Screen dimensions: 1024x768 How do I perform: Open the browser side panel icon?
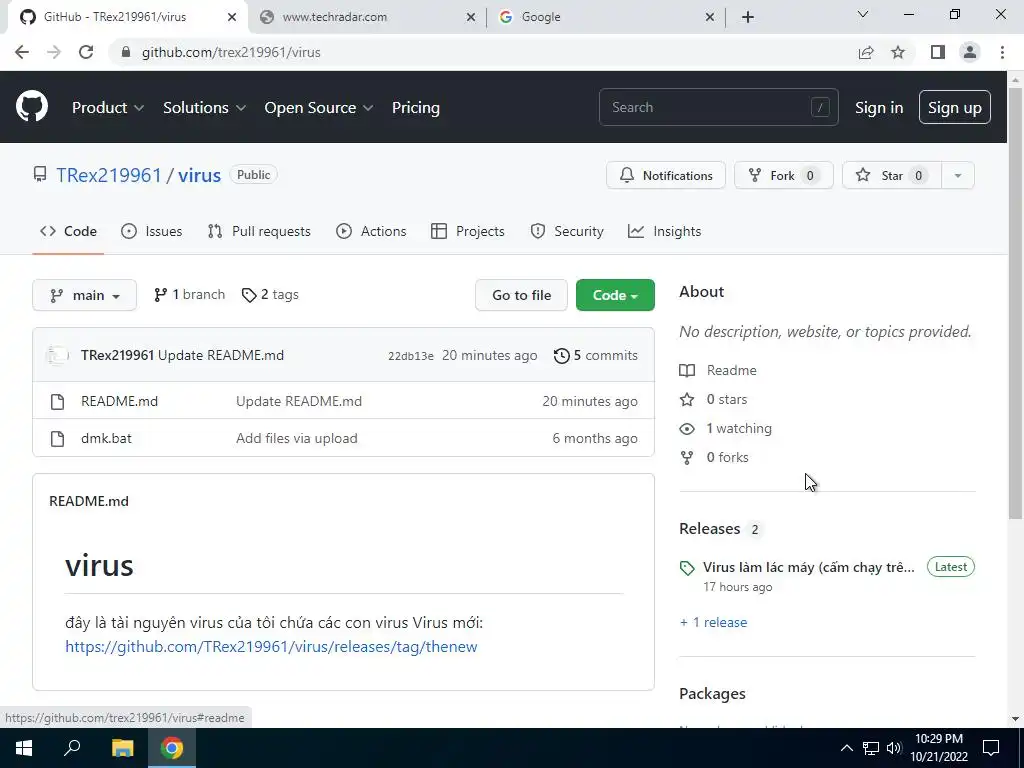click(x=938, y=52)
